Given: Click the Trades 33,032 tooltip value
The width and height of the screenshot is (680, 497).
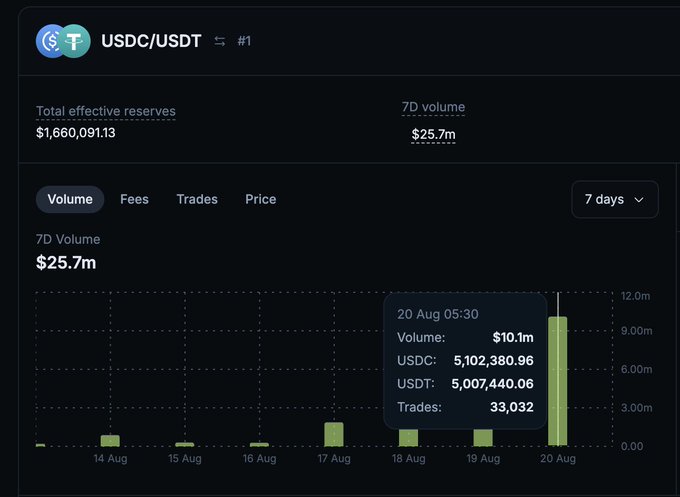Looking at the screenshot, I should pos(512,407).
